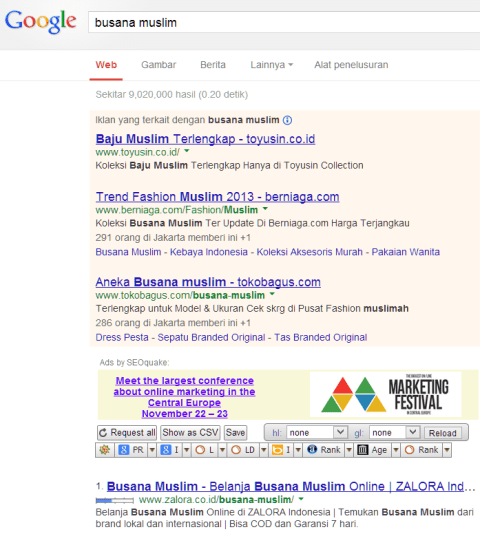Expand the L parameter dropdown arrow
The width and height of the screenshot is (480, 534).
222,450
